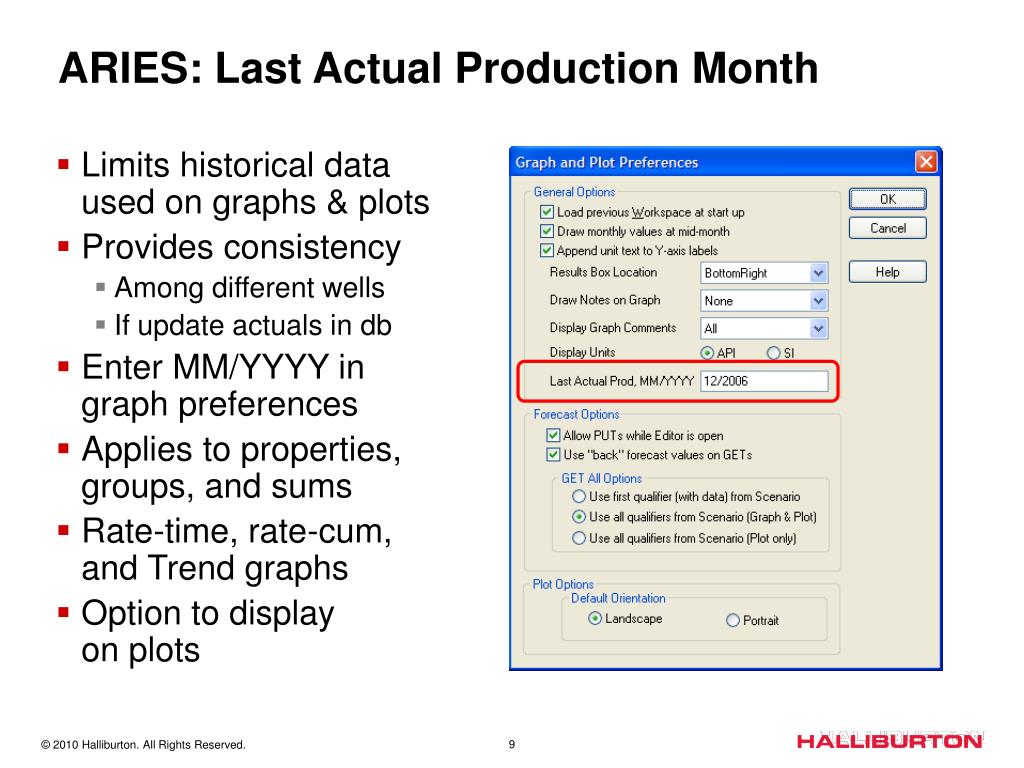The image size is (1024, 768).
Task: Click the Cancel button
Action: tap(888, 228)
